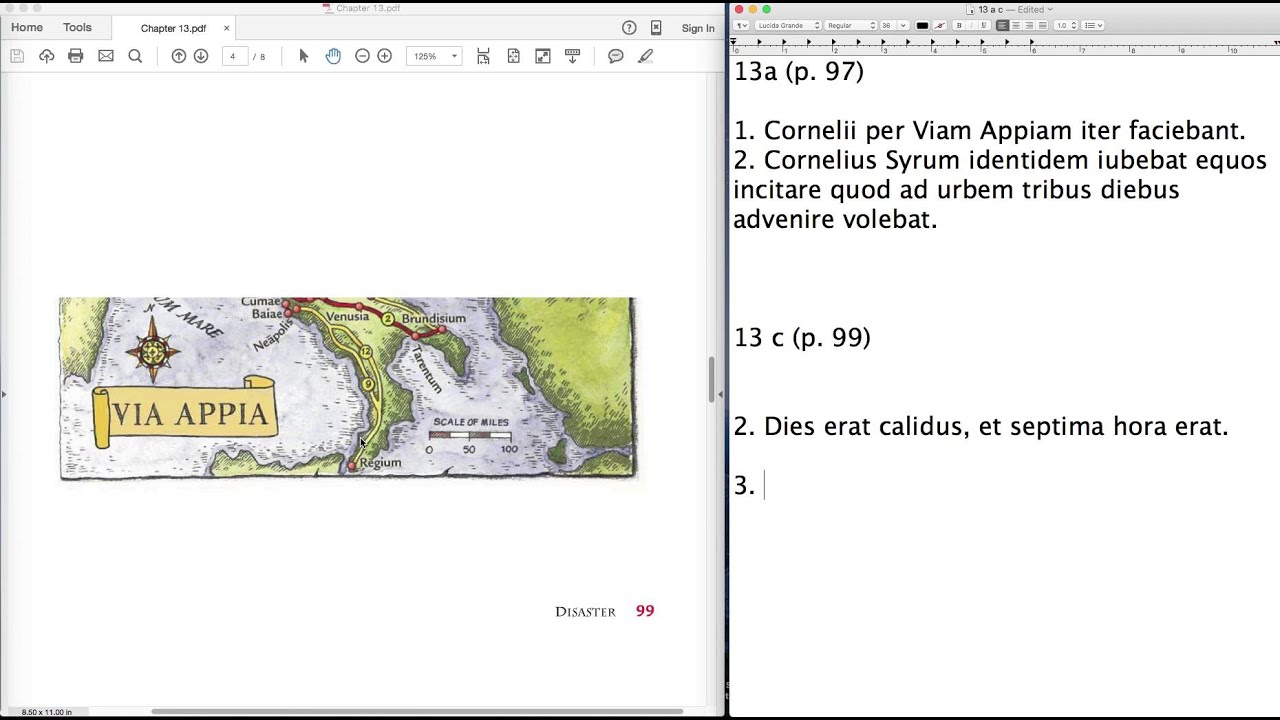Select the Highlight text pen tool

(646, 56)
